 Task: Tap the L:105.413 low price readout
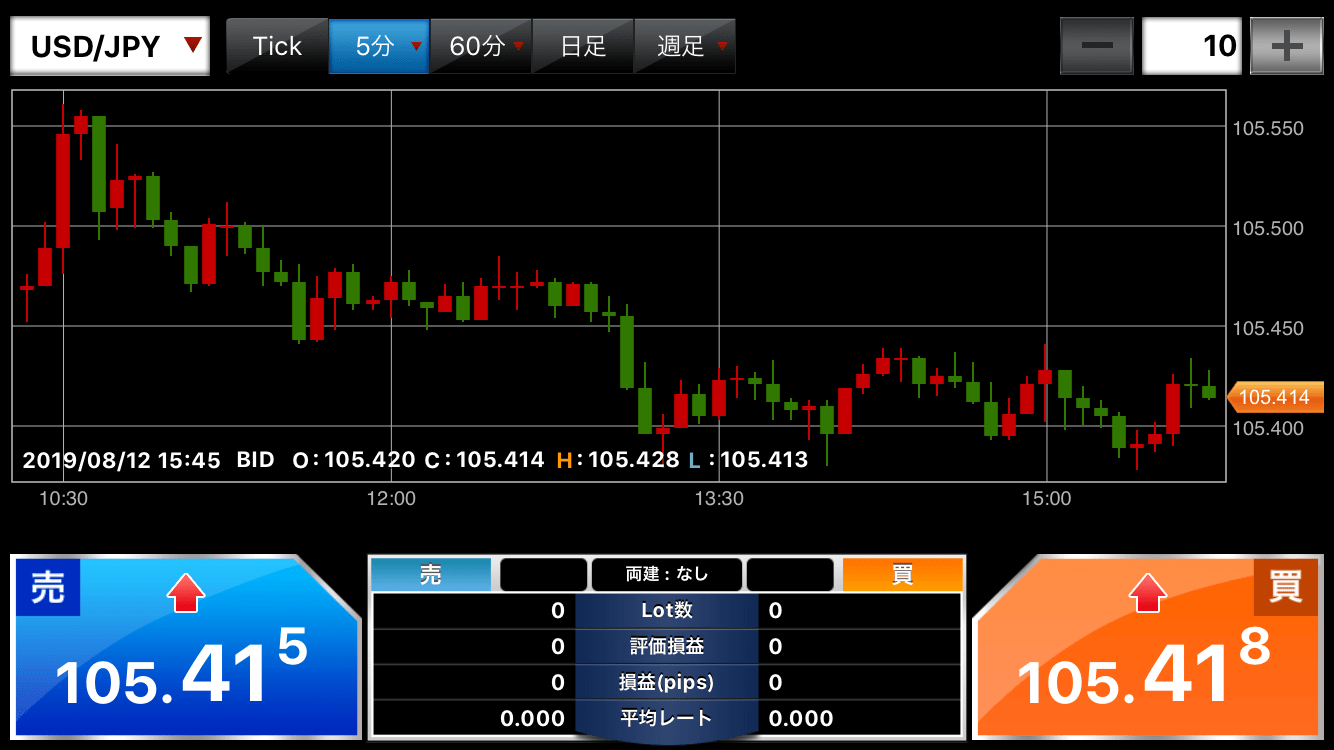tap(748, 460)
